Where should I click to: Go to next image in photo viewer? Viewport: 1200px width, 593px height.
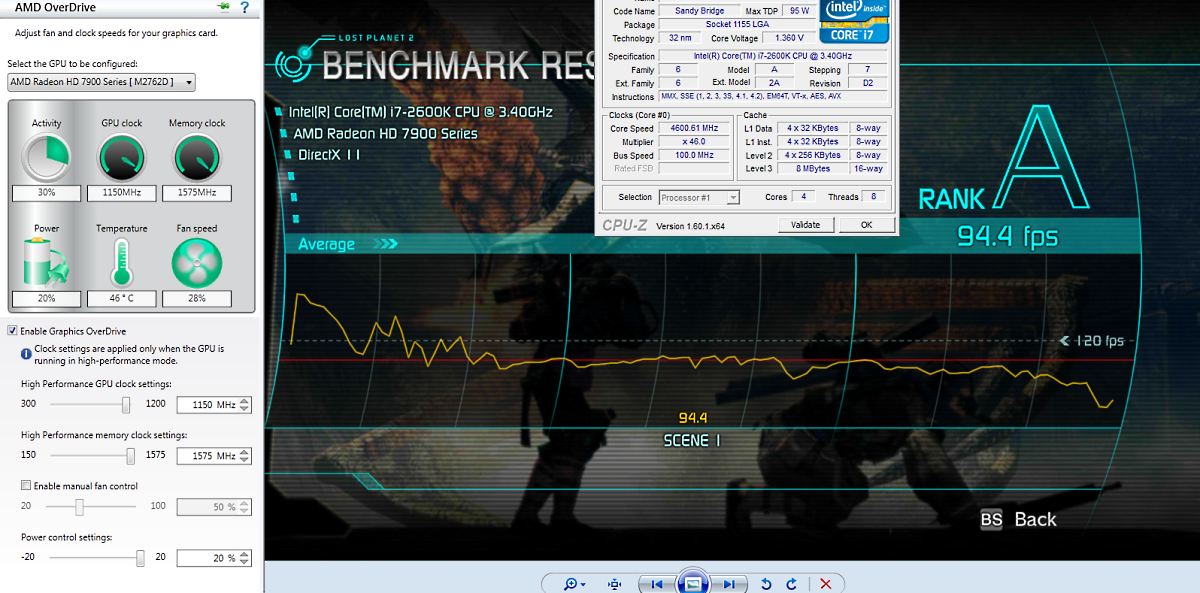pyautogui.click(x=729, y=584)
